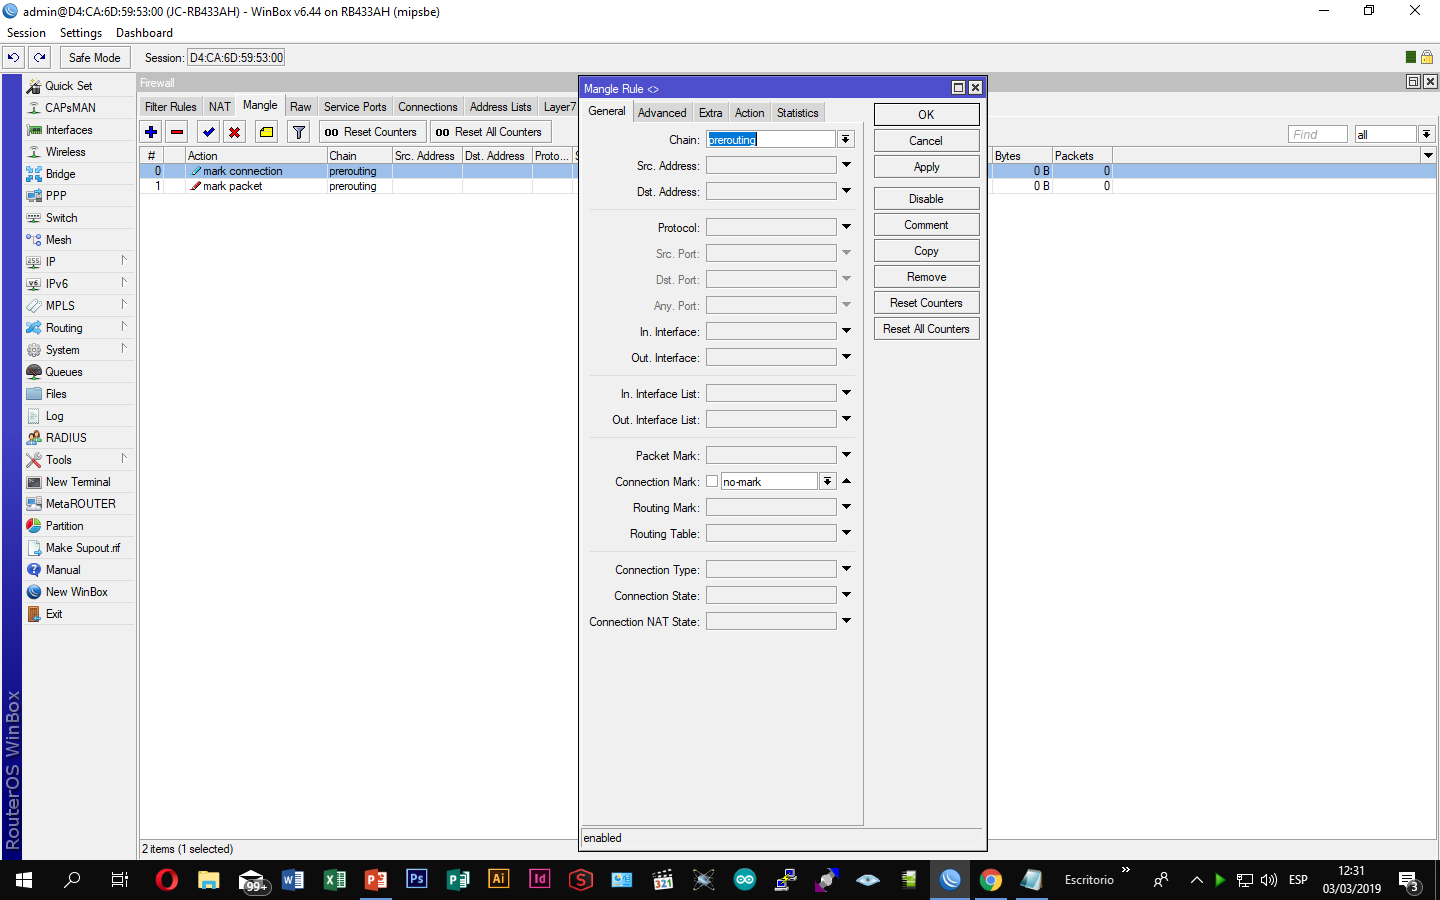Disable rule with red X toolbar icon

[x=235, y=132]
